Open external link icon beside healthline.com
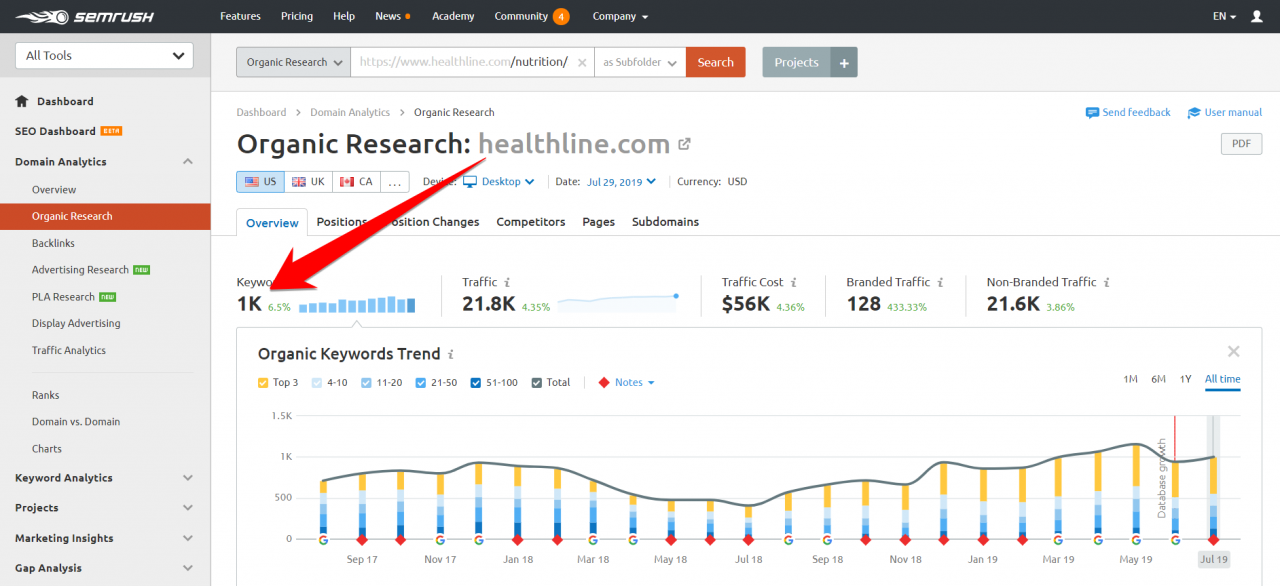 [685, 144]
